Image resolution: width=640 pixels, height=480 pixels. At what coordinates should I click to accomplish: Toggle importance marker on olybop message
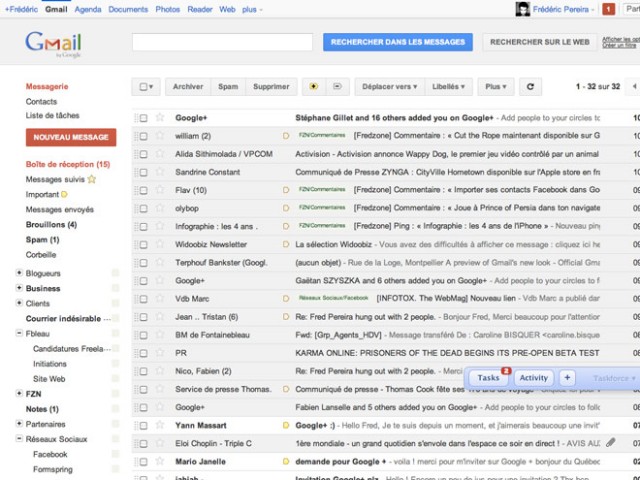click(x=286, y=208)
